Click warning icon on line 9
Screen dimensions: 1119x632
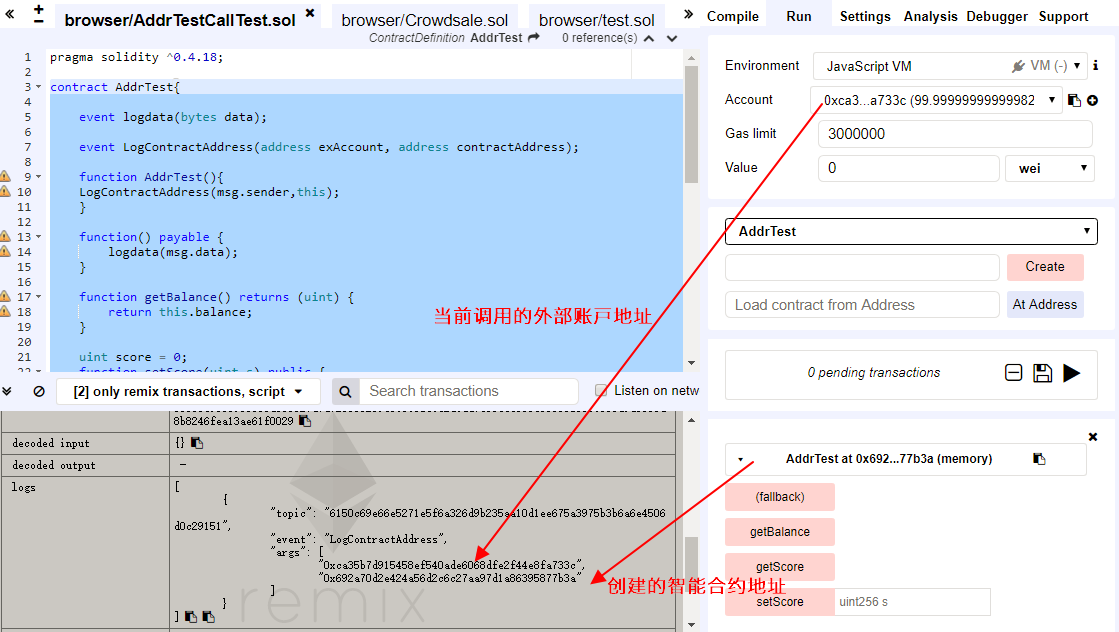[x=6, y=176]
